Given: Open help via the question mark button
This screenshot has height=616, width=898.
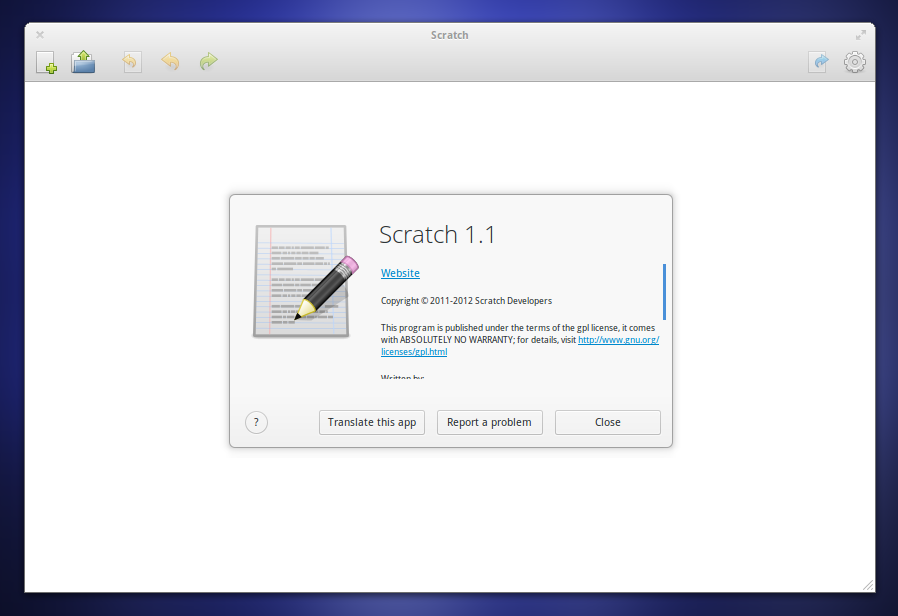Looking at the screenshot, I should point(256,422).
